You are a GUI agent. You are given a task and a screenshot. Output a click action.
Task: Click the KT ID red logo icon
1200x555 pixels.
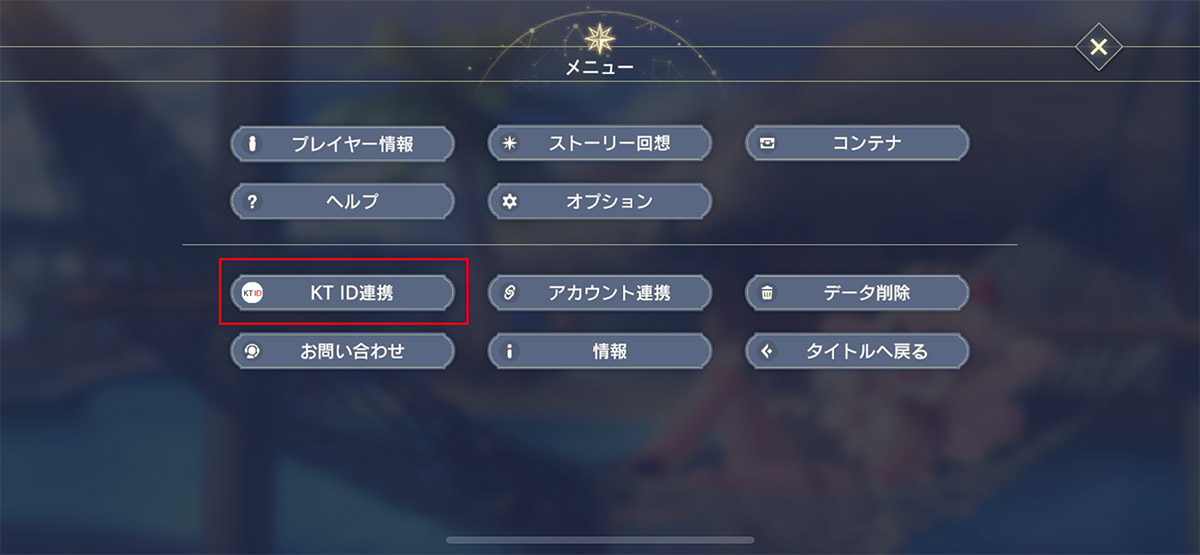[252, 293]
